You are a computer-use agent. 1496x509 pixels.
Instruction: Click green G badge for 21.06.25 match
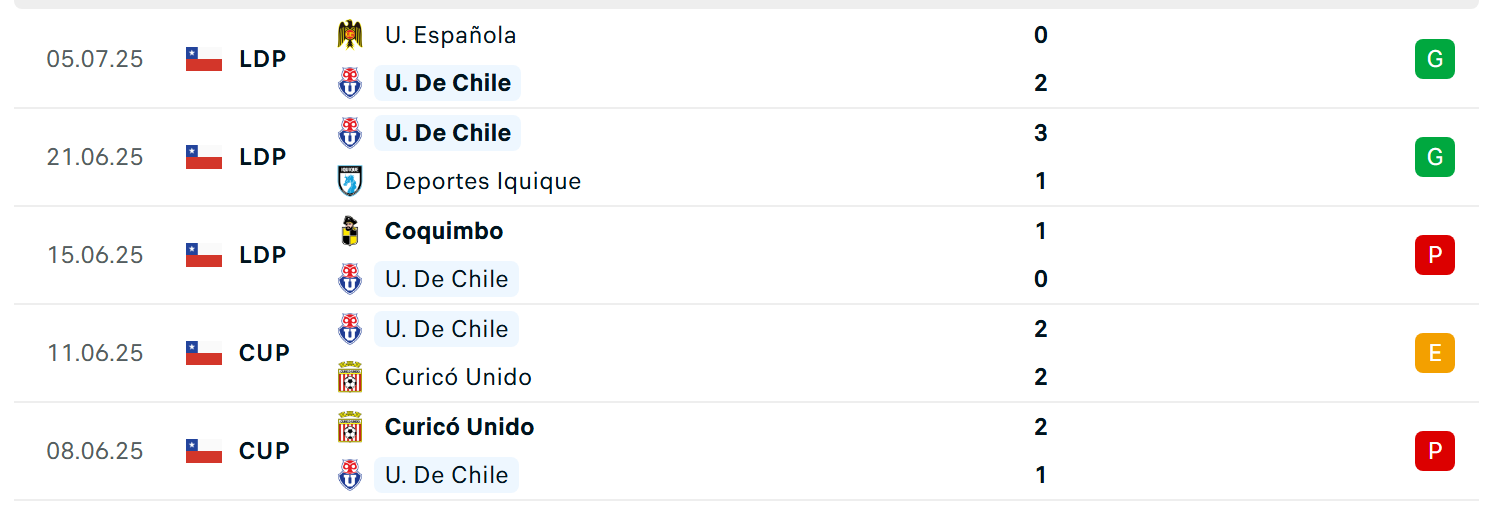[x=1434, y=157]
